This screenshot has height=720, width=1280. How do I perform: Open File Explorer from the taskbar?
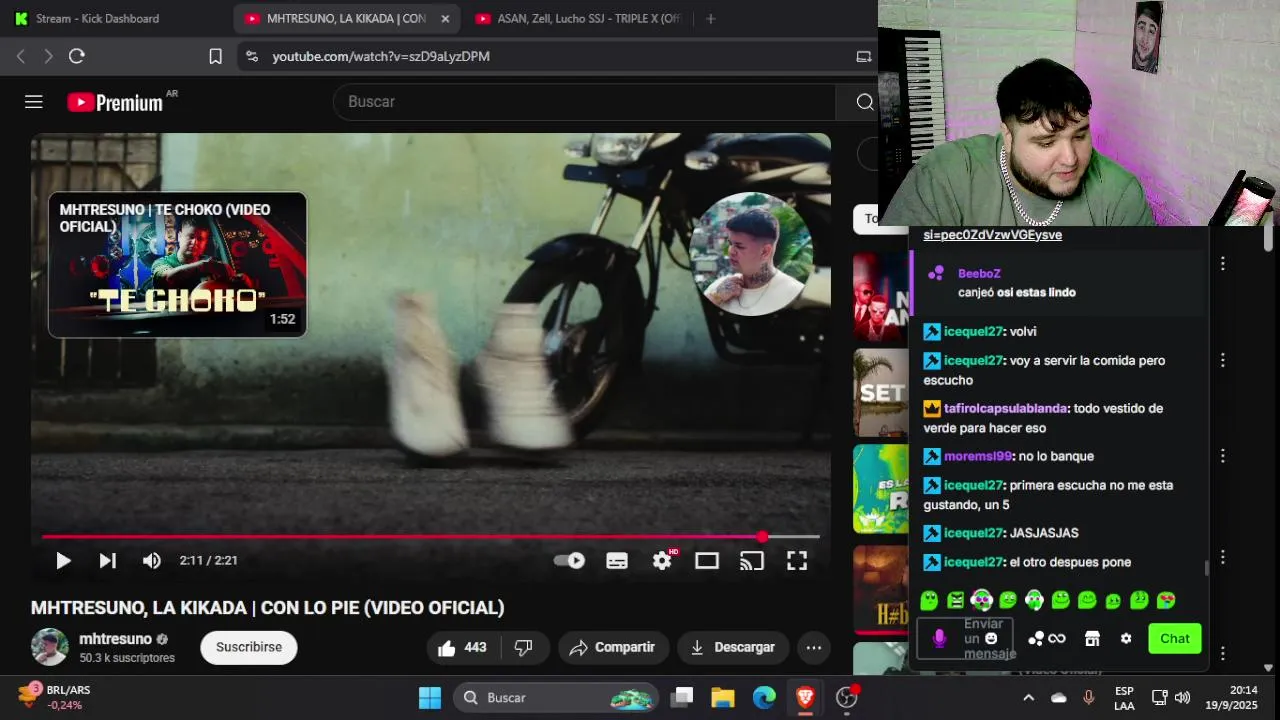(723, 697)
